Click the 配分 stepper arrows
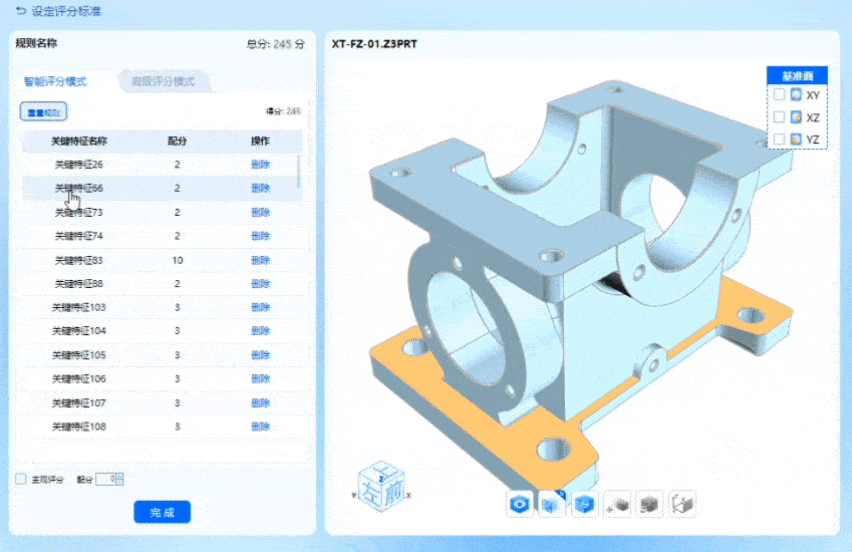Screen dimensions: 852x552 pyautogui.click(x=120, y=479)
